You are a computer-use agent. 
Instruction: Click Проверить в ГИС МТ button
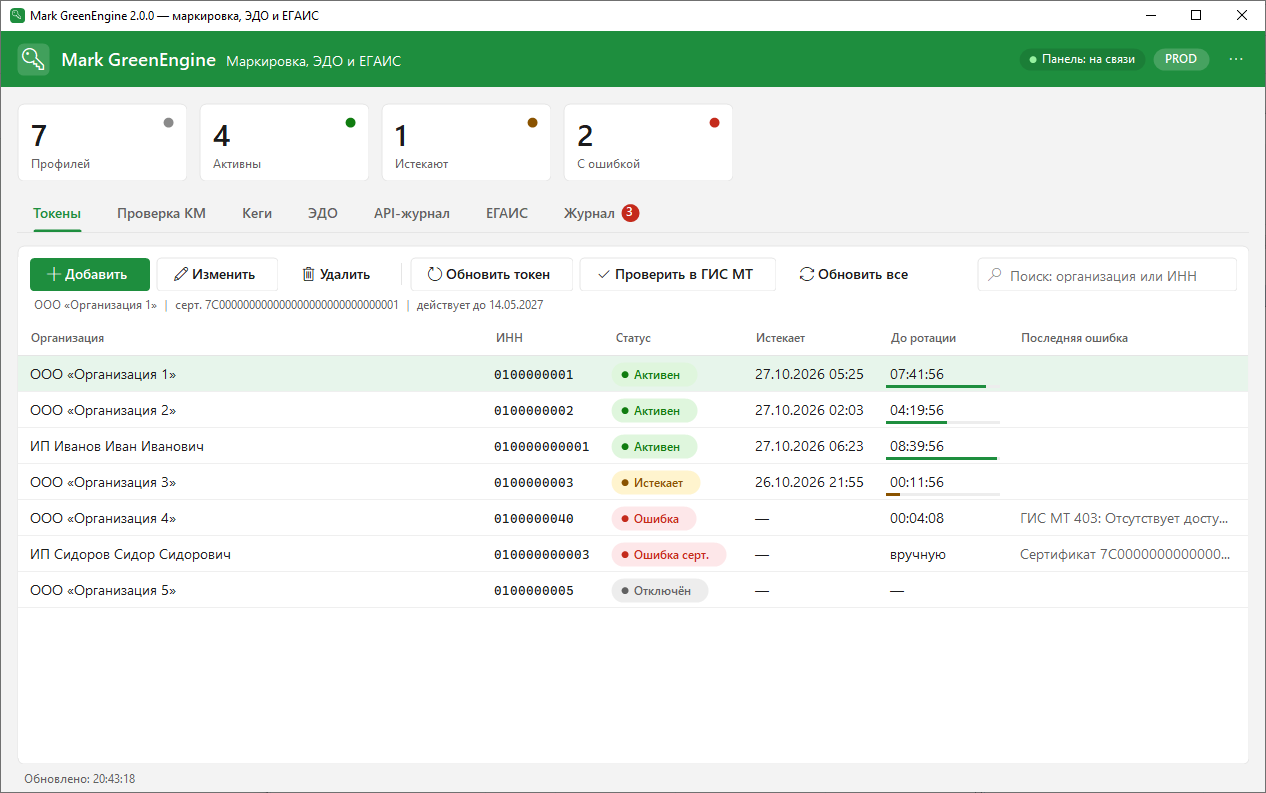[678, 274]
